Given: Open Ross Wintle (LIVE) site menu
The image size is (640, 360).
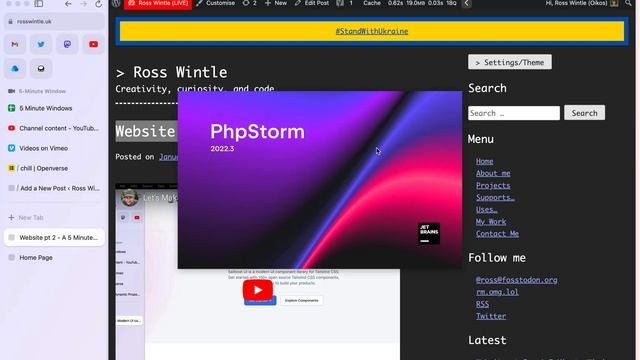Looking at the screenshot, I should coord(158,3).
